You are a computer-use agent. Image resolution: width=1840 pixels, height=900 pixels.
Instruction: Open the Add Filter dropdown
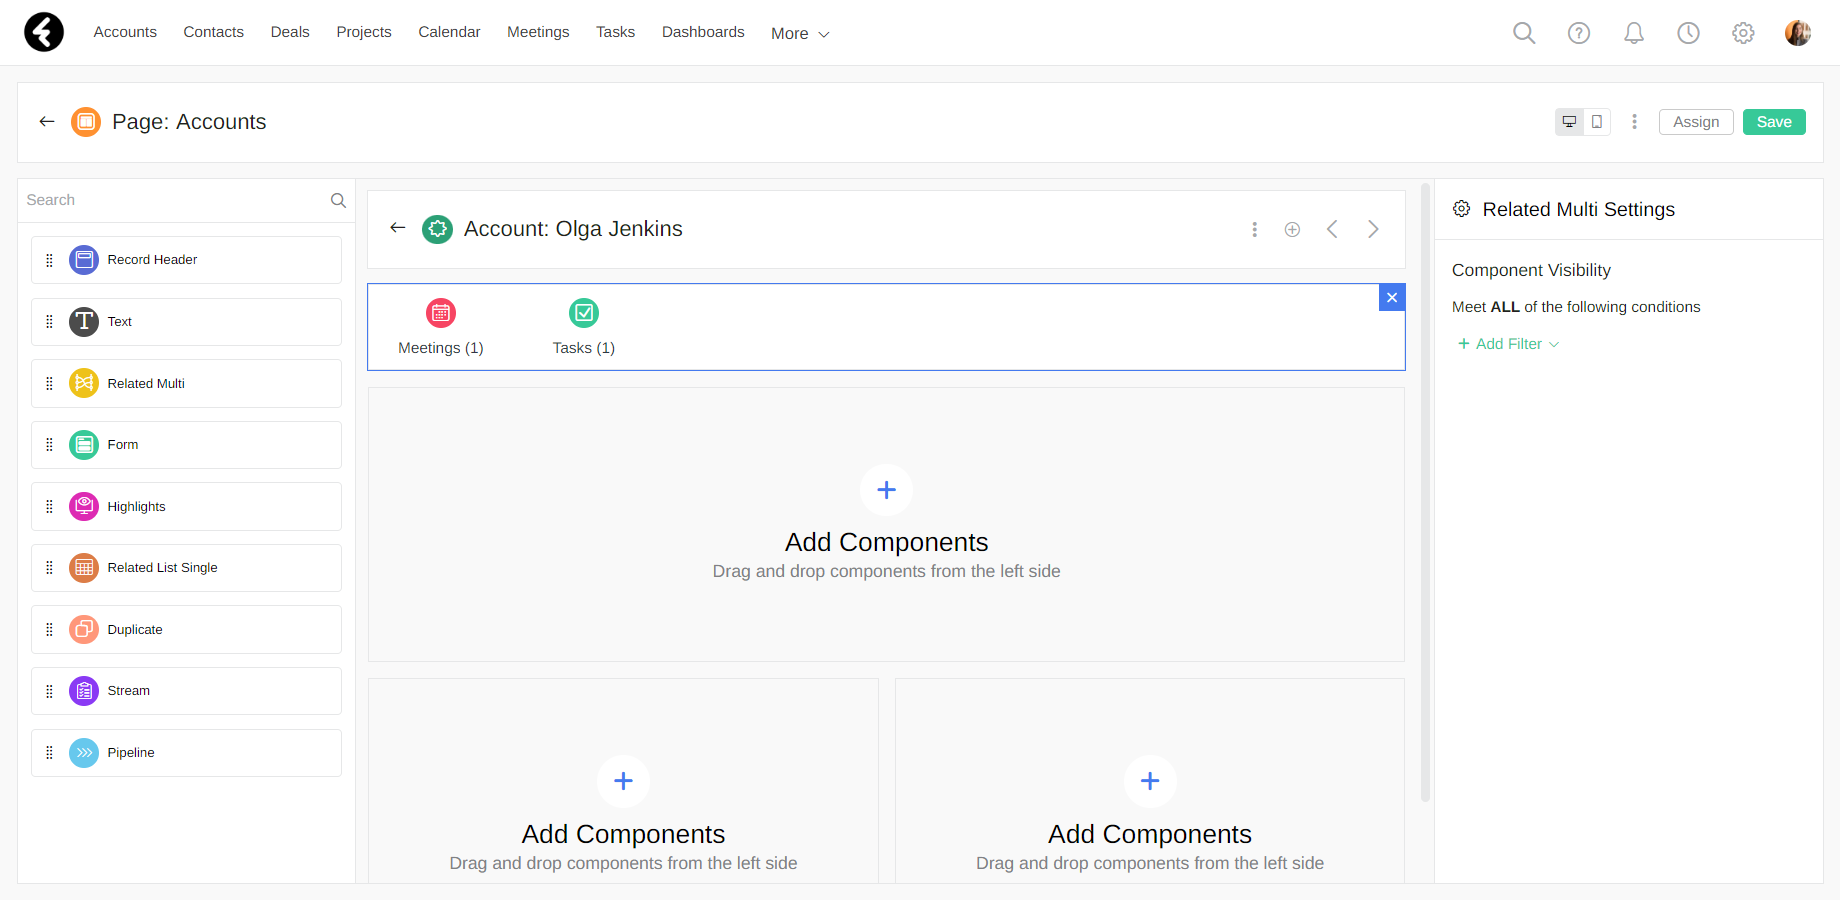click(x=1509, y=344)
